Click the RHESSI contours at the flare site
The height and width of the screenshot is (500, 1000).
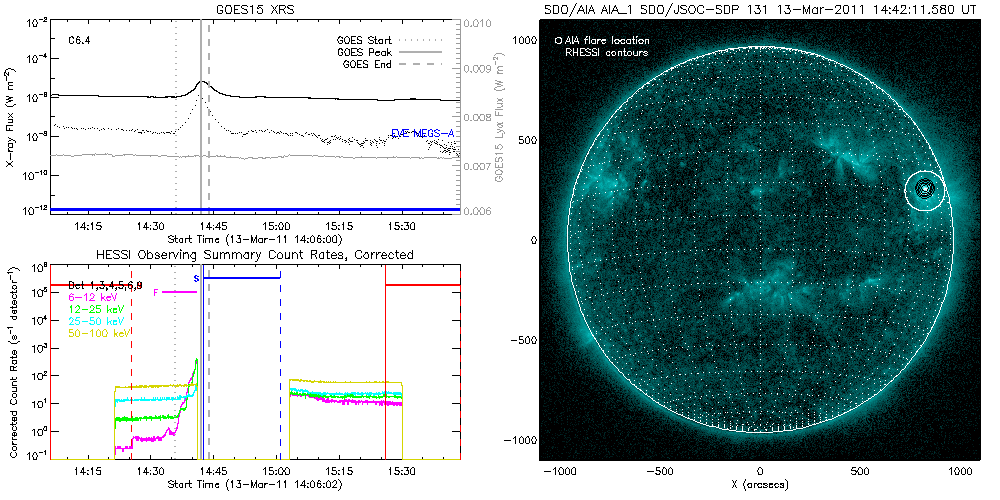pyautogui.click(x=926, y=188)
